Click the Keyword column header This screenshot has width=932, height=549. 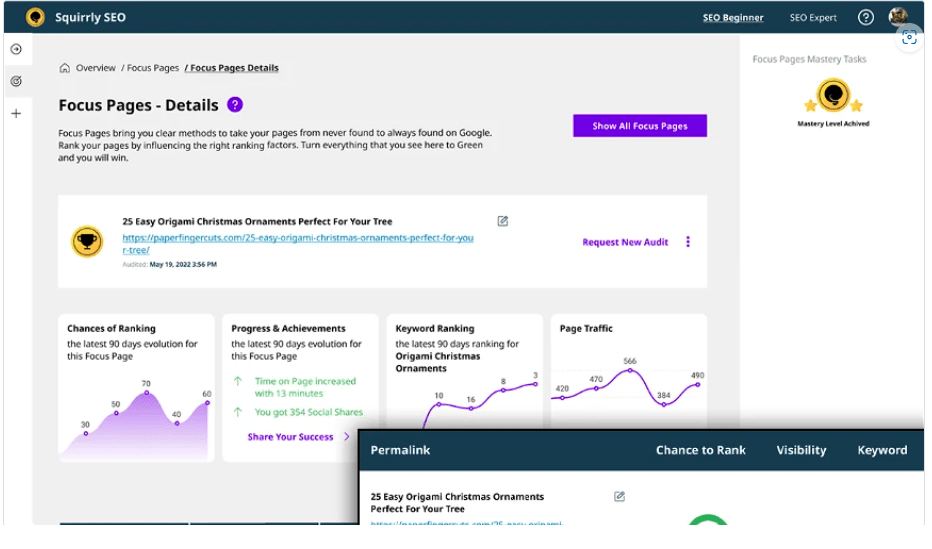[882, 450]
